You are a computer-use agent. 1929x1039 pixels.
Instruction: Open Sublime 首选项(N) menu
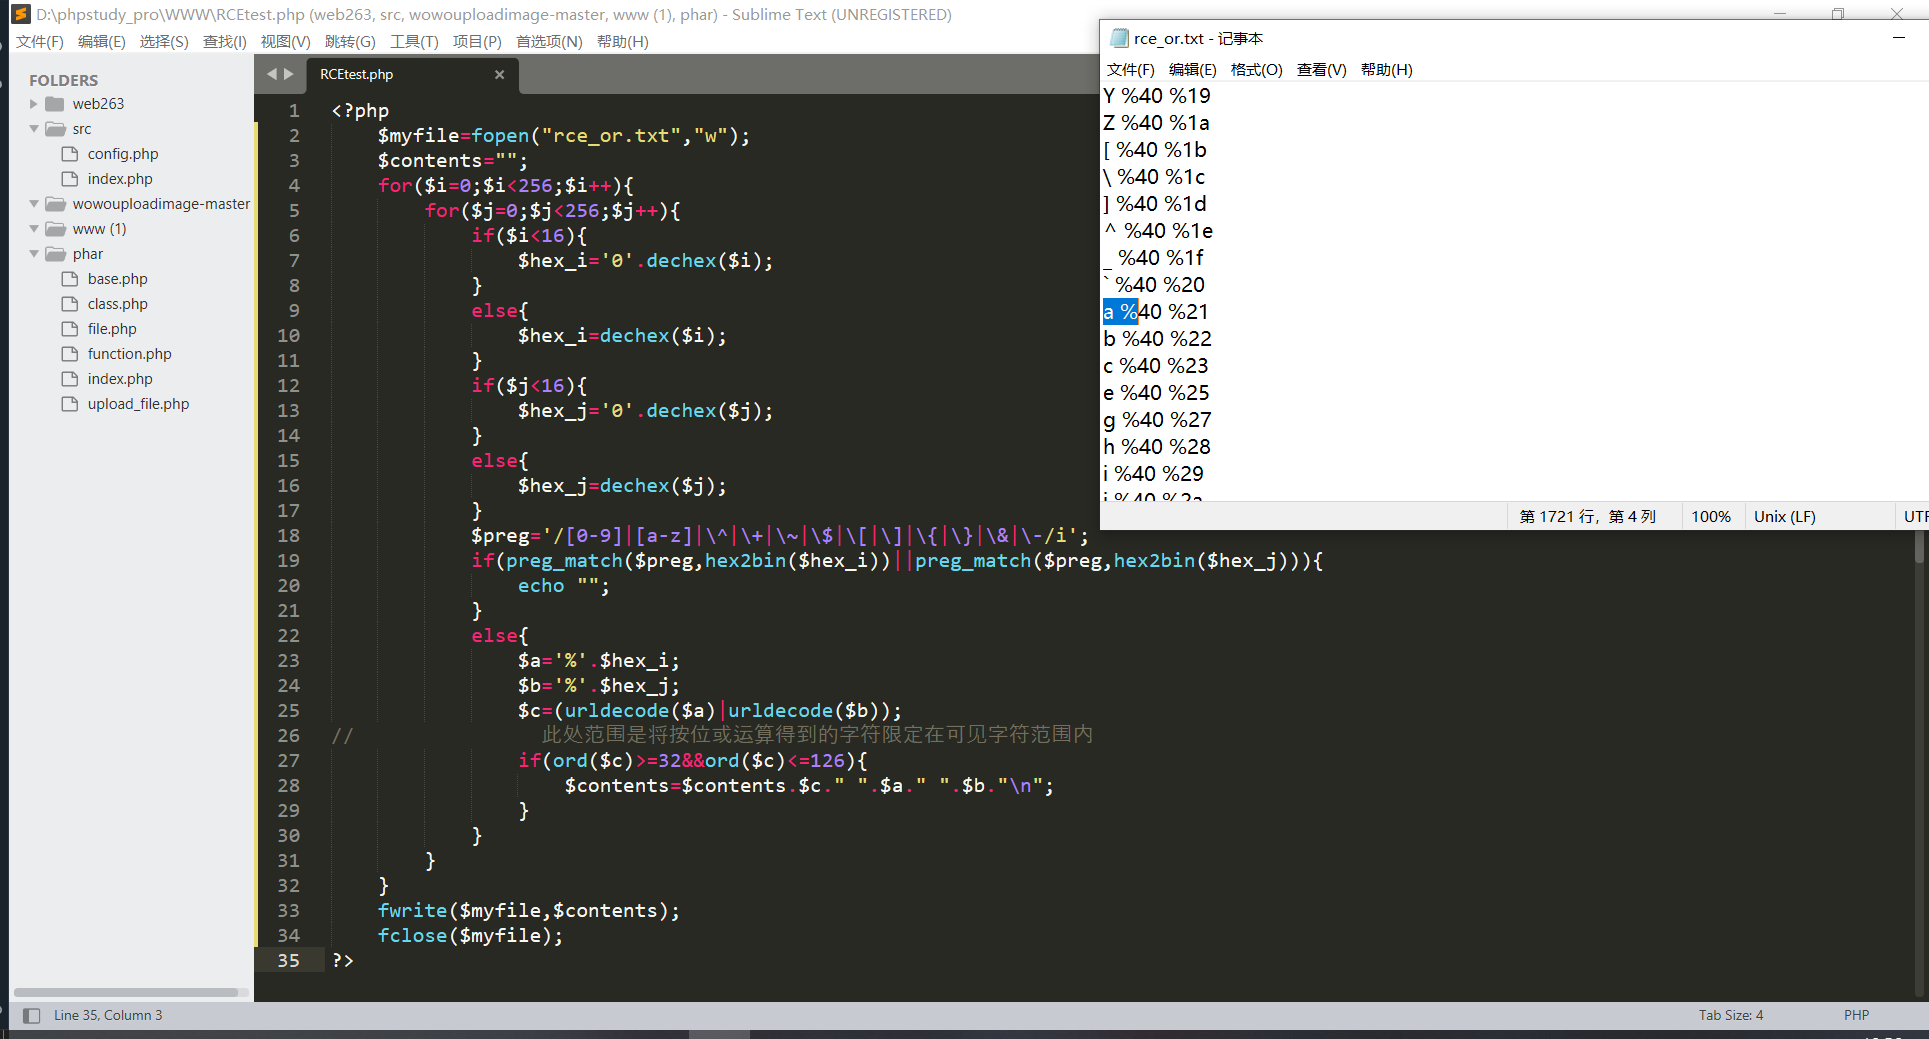[x=549, y=41]
